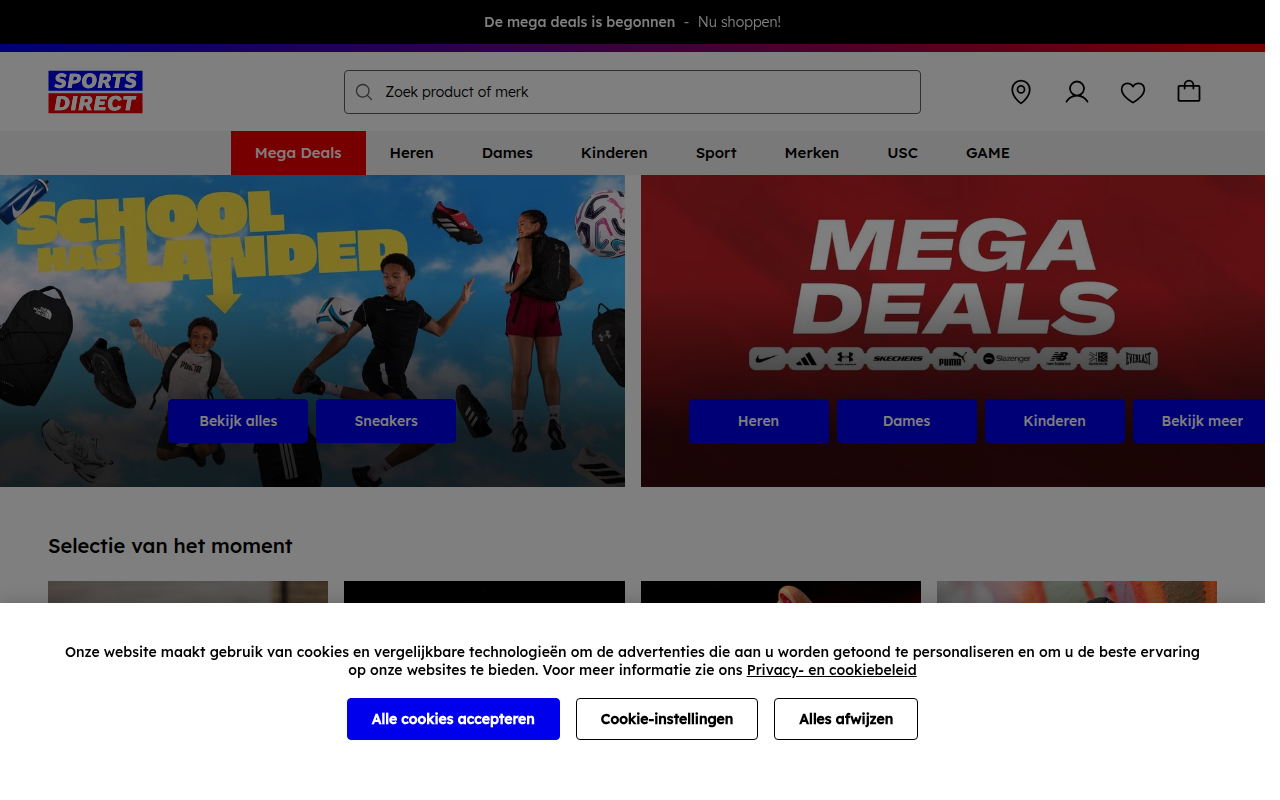Click the 'School has landed' banner image
Screen dimensions: 1280x800
click(312, 331)
